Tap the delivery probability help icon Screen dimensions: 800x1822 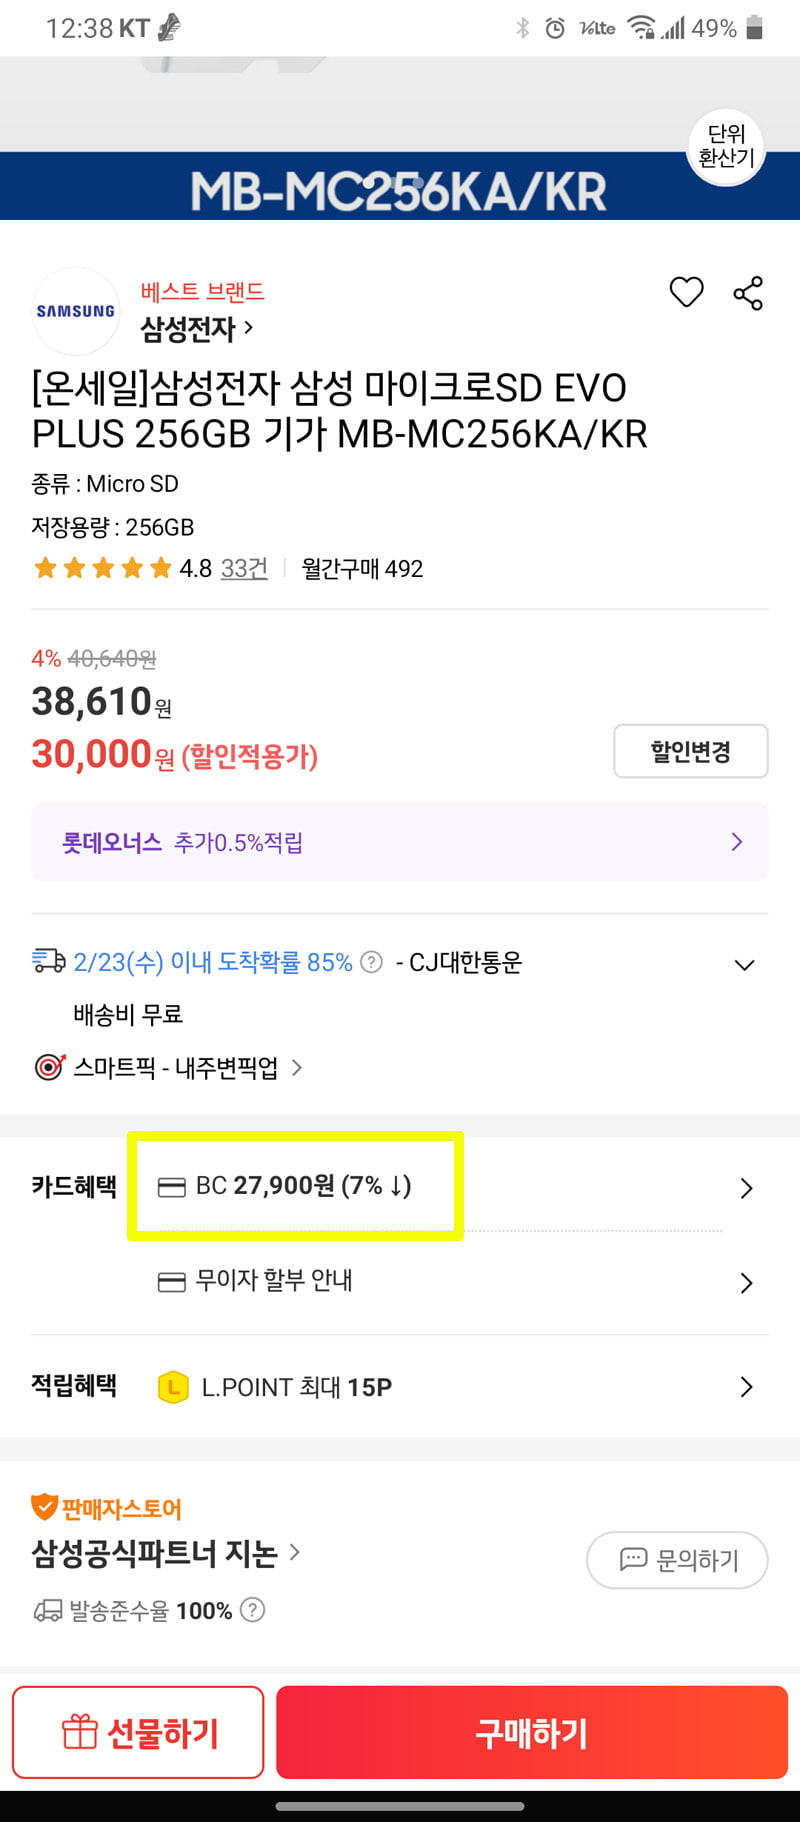[x=371, y=962]
